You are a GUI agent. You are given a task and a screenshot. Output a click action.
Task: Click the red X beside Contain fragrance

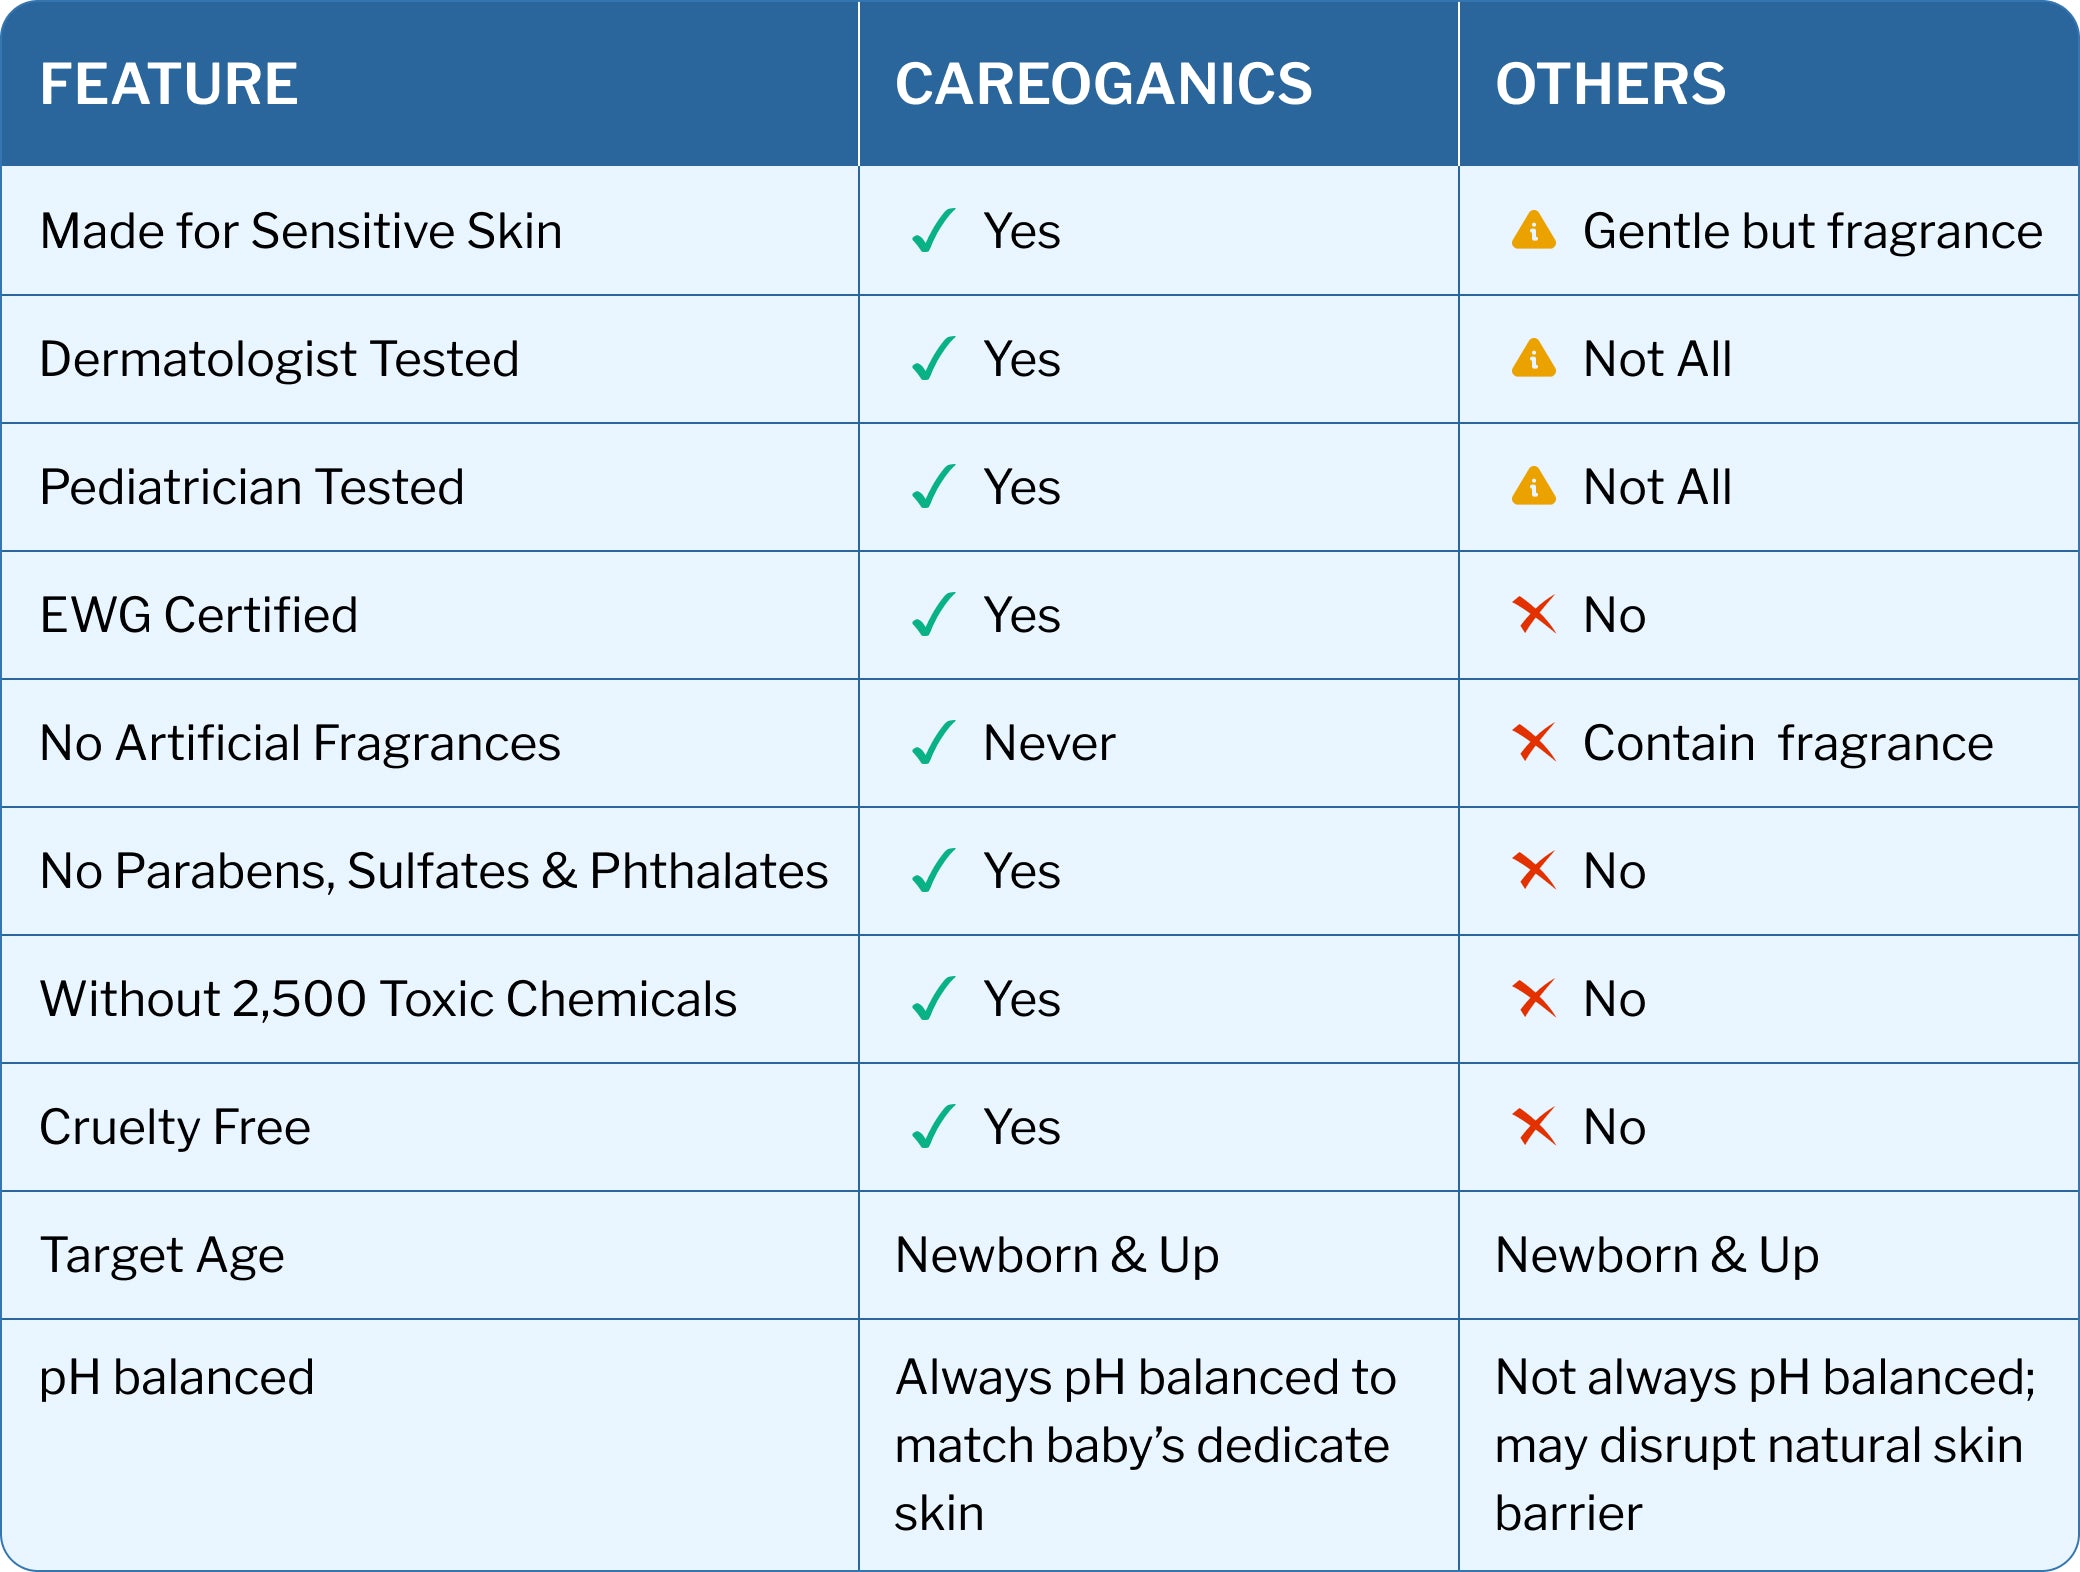tap(1534, 743)
